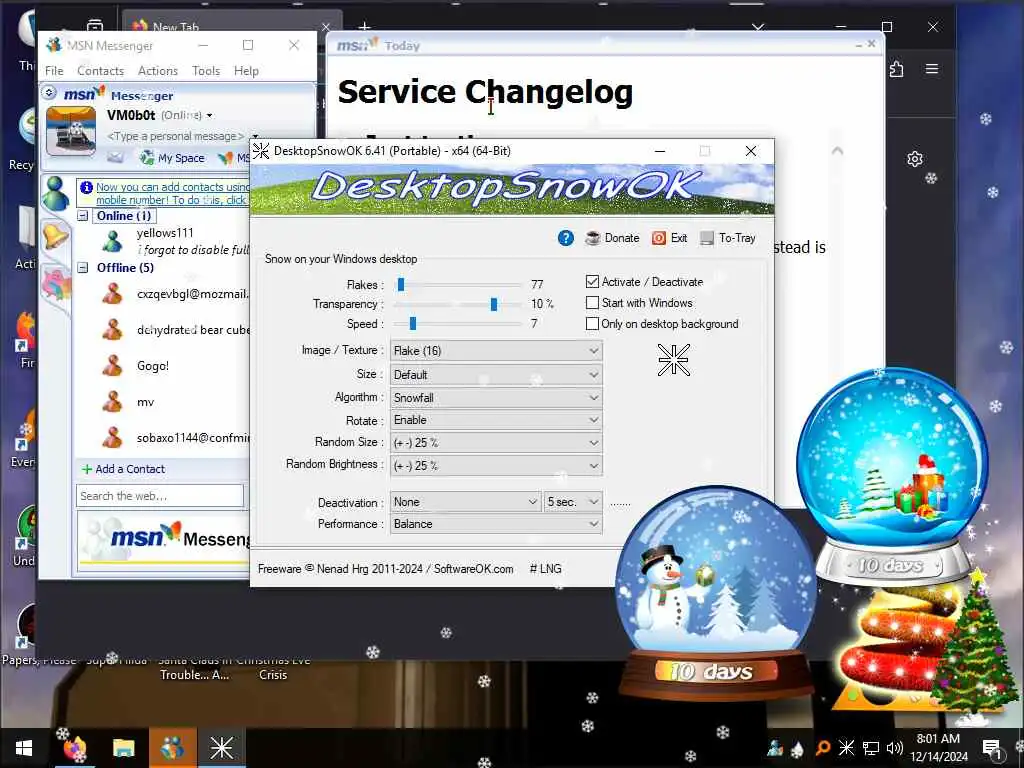Image resolution: width=1024 pixels, height=768 pixels.
Task: Open the Random Brightness dropdown
Action: (496, 466)
